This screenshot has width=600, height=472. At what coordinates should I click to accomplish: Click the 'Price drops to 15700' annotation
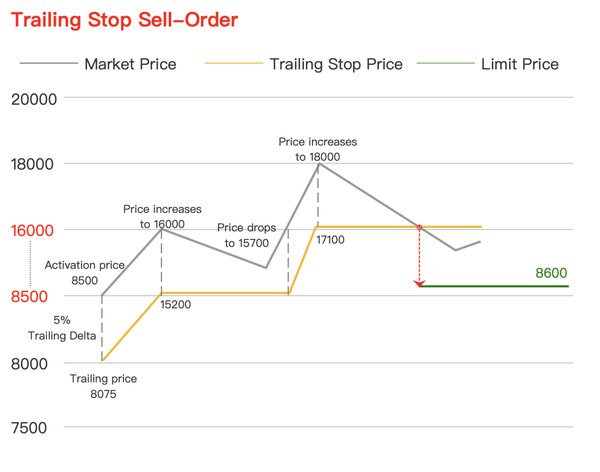coord(246,235)
